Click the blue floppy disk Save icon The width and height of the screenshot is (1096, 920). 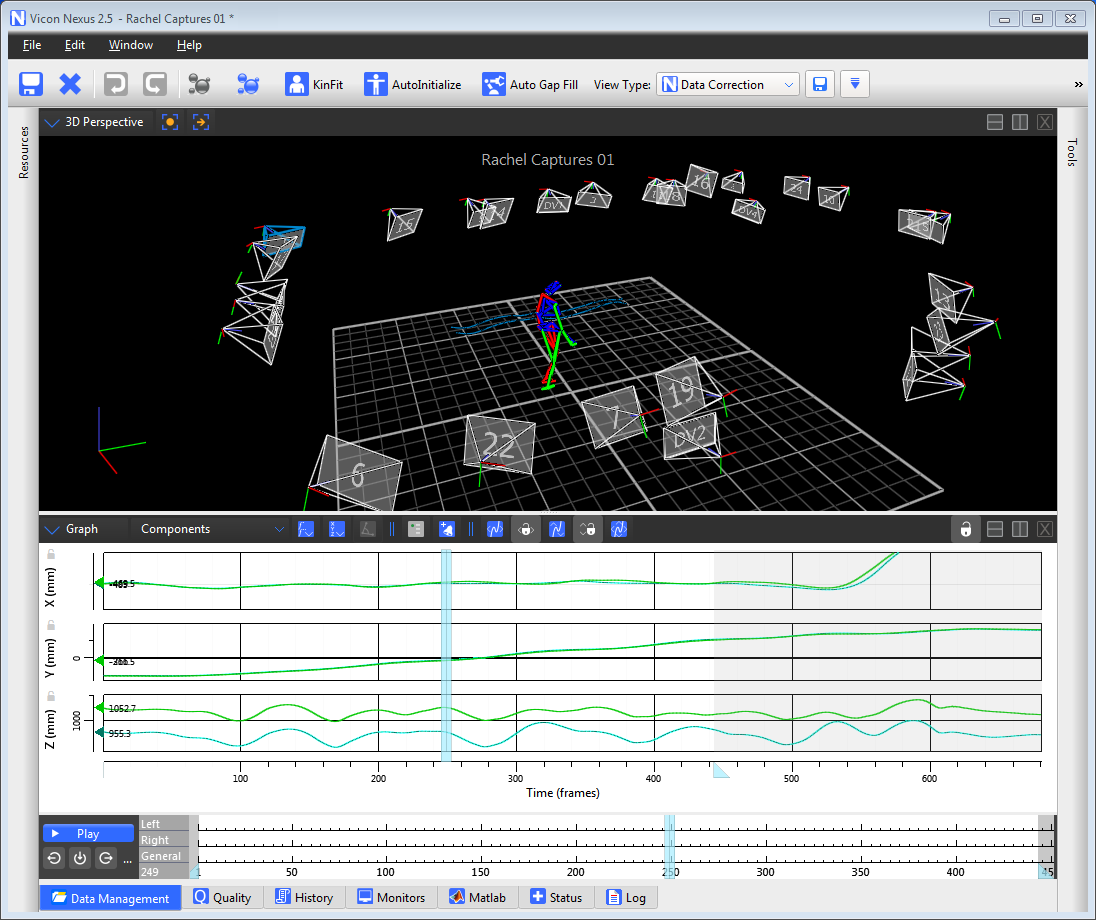pos(31,85)
